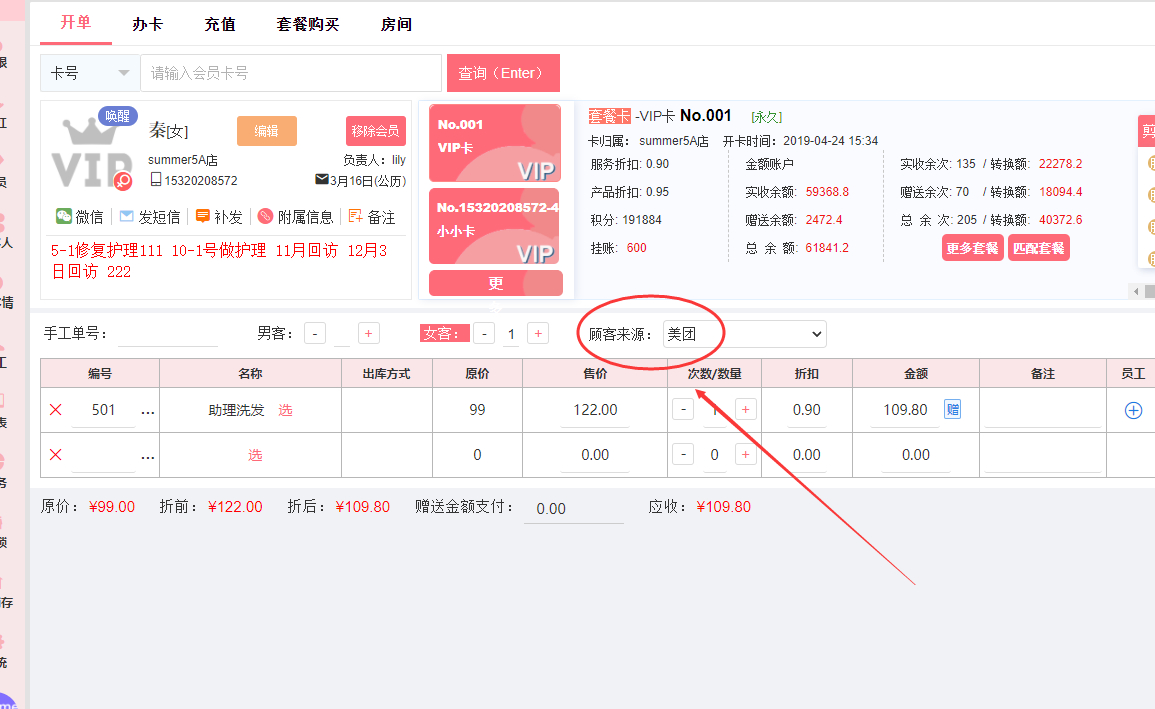Click the 挂账 value 600
Image resolution: width=1155 pixels, height=709 pixels.
636,248
